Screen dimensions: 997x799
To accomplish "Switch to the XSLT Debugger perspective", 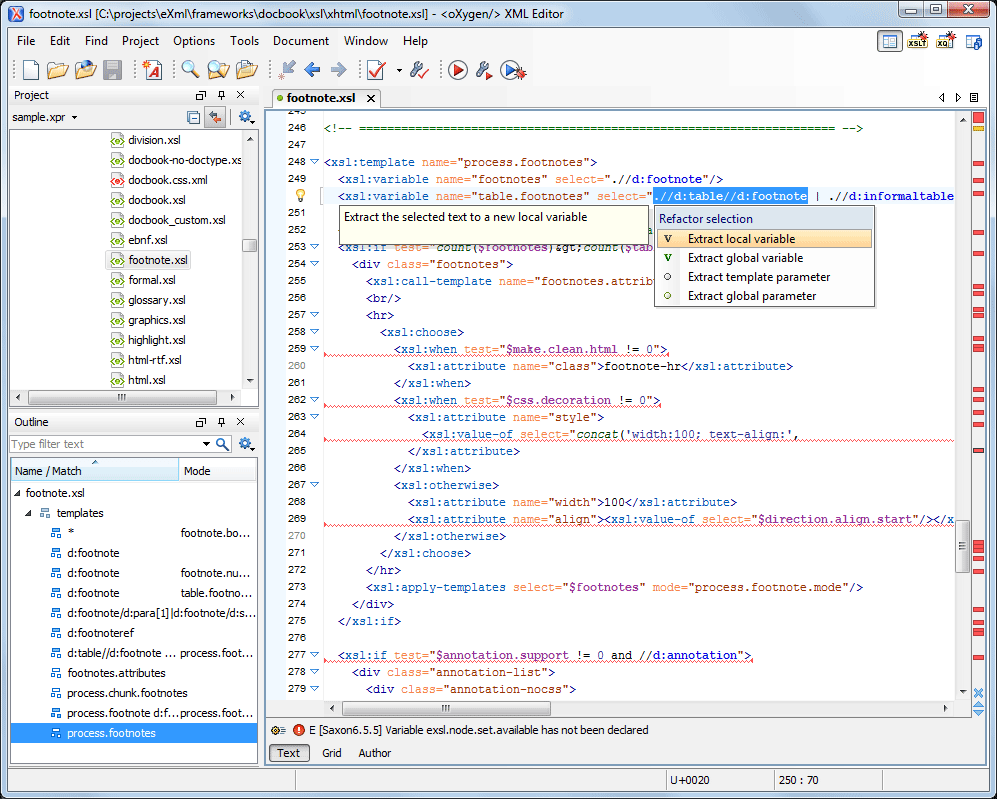I will pos(917,41).
